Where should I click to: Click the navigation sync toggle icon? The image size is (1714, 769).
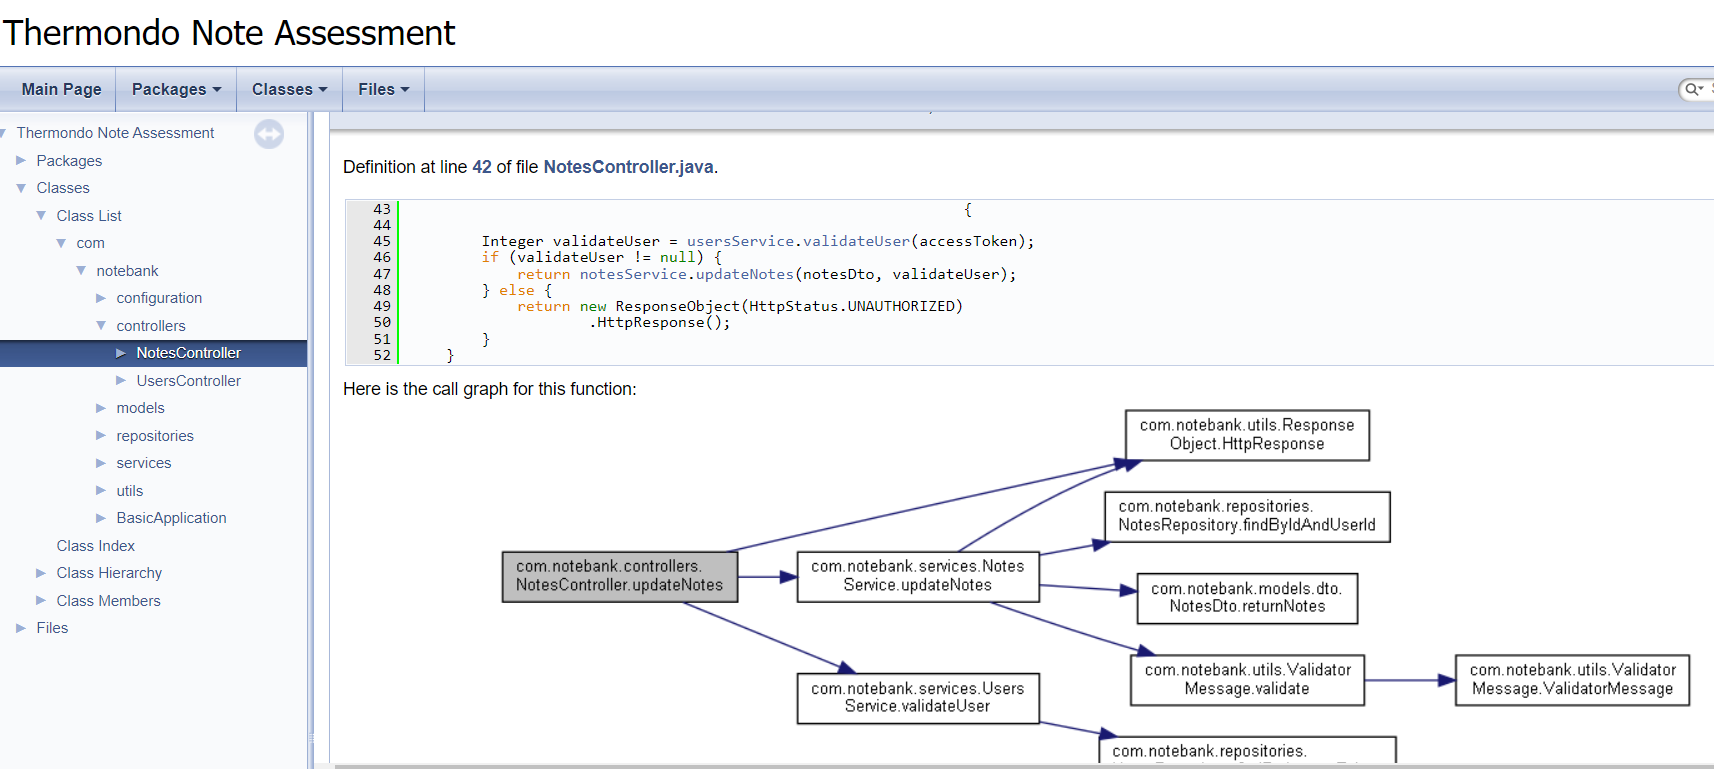[269, 134]
